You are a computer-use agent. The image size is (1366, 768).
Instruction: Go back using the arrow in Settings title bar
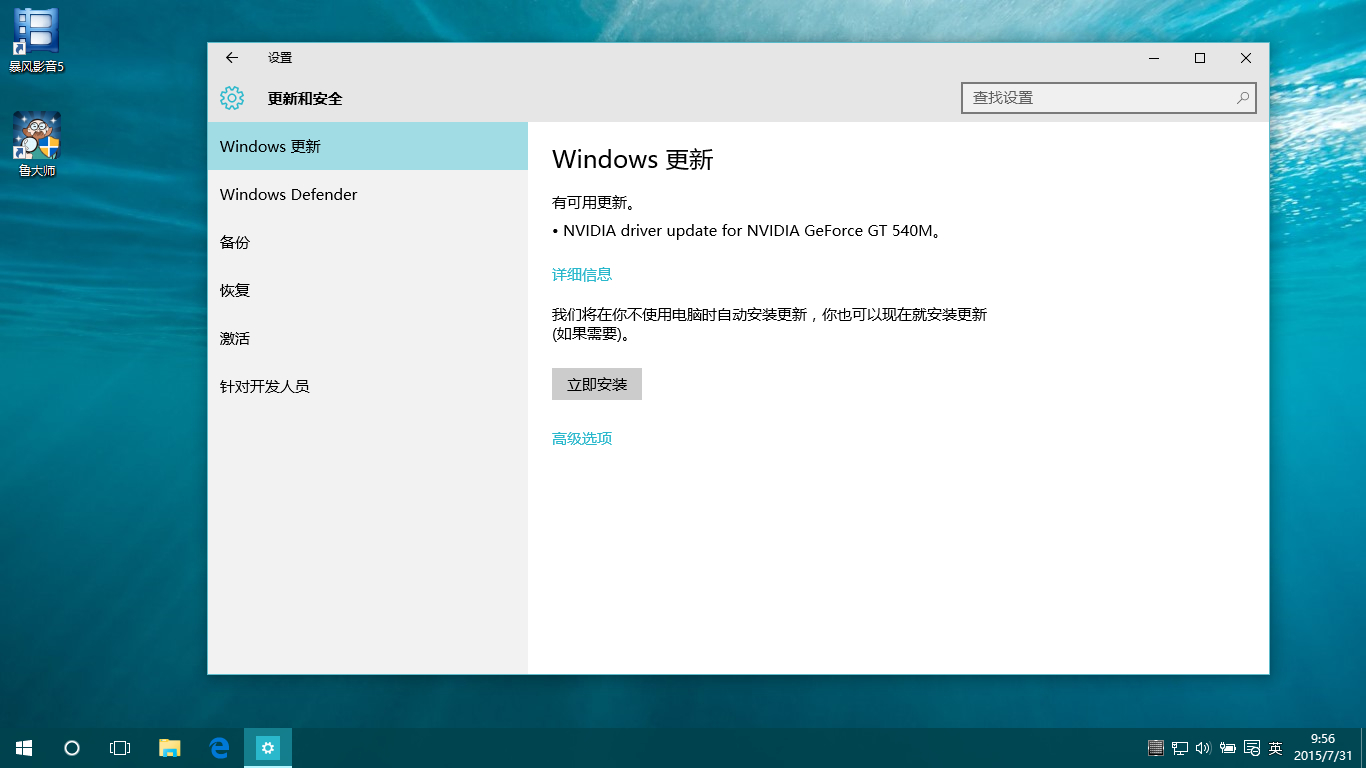click(232, 58)
